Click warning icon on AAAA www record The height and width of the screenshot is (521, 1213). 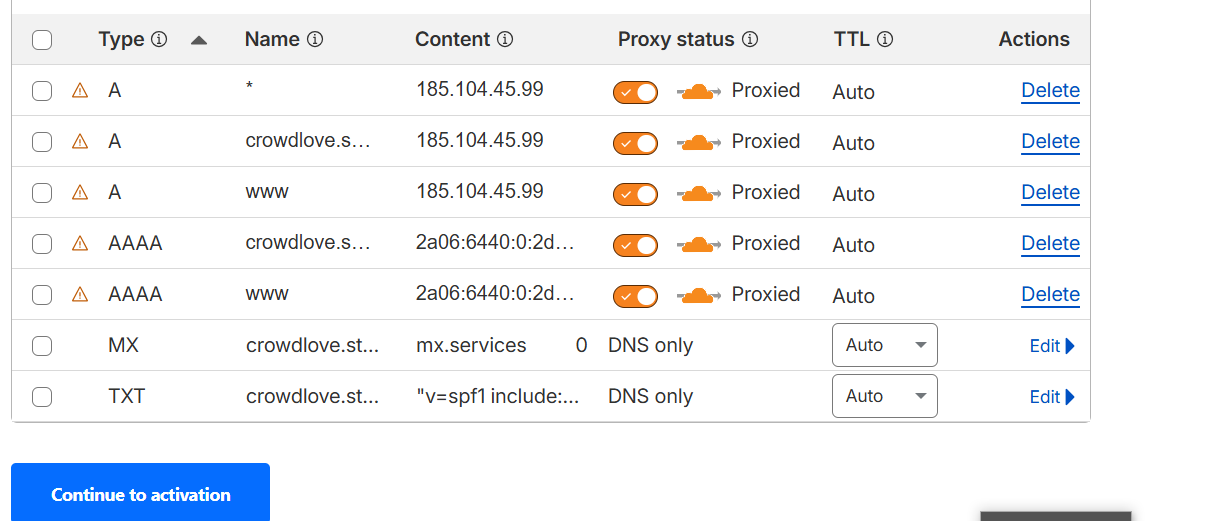point(80,295)
